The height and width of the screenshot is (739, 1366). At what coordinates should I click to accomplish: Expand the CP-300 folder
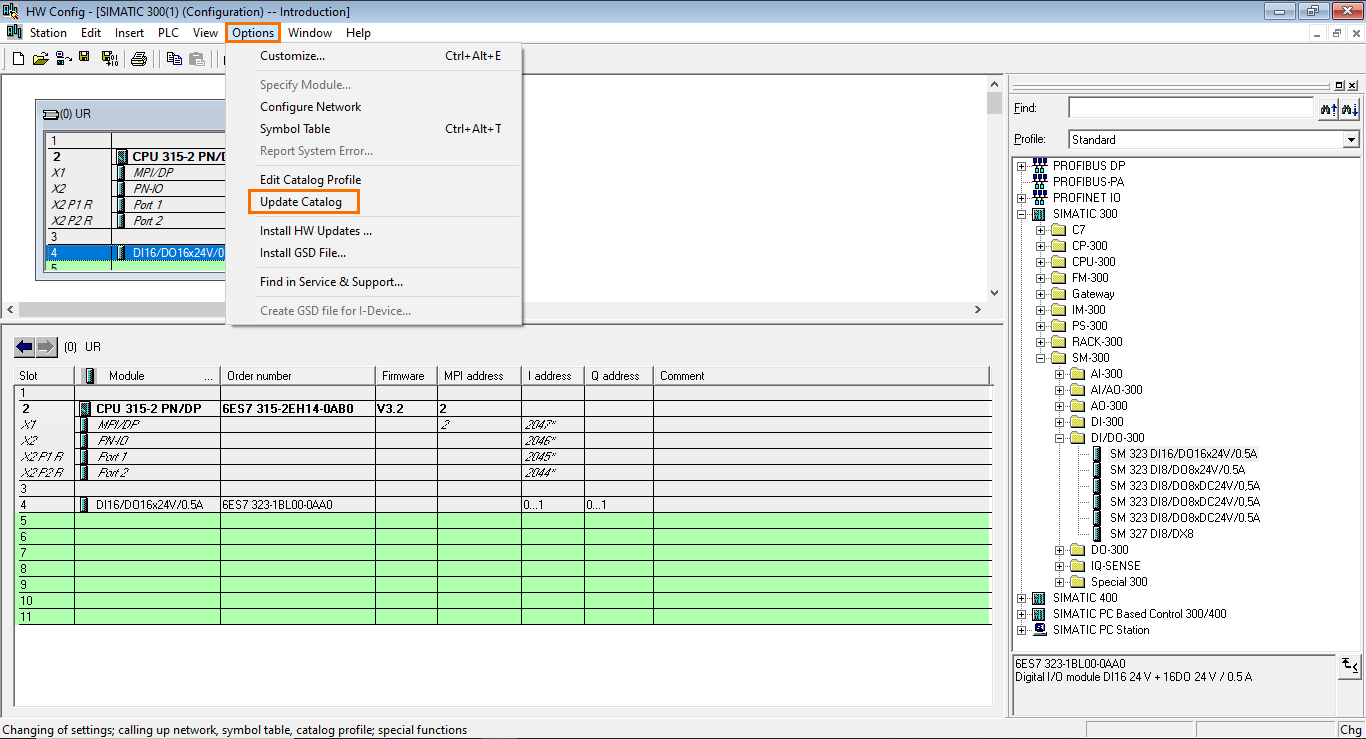tap(1041, 246)
